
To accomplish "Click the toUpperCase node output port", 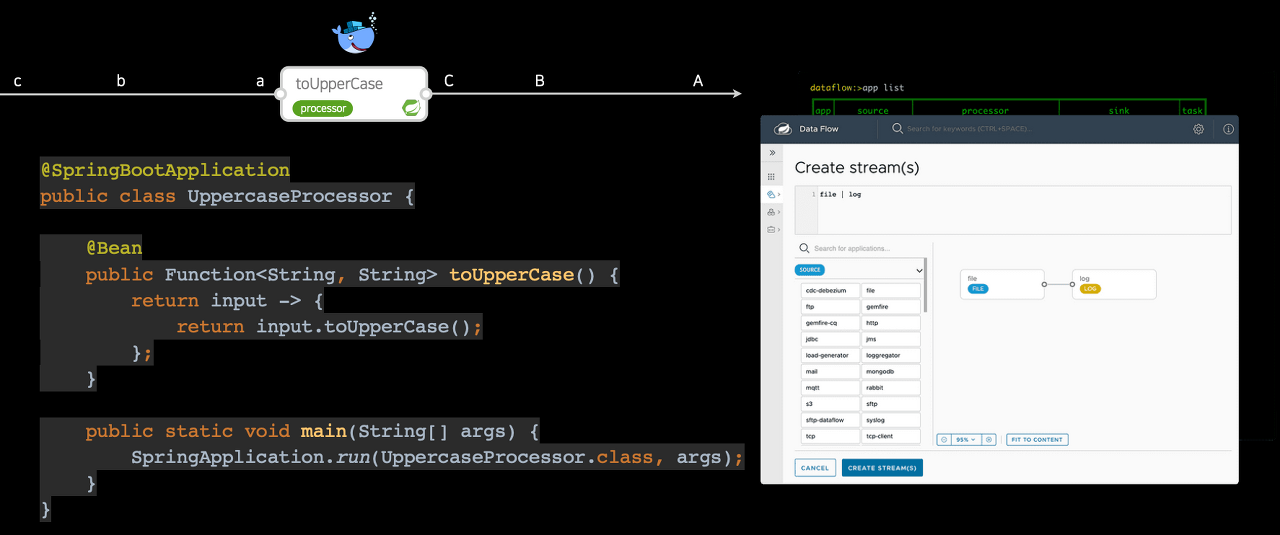I will pos(426,94).
